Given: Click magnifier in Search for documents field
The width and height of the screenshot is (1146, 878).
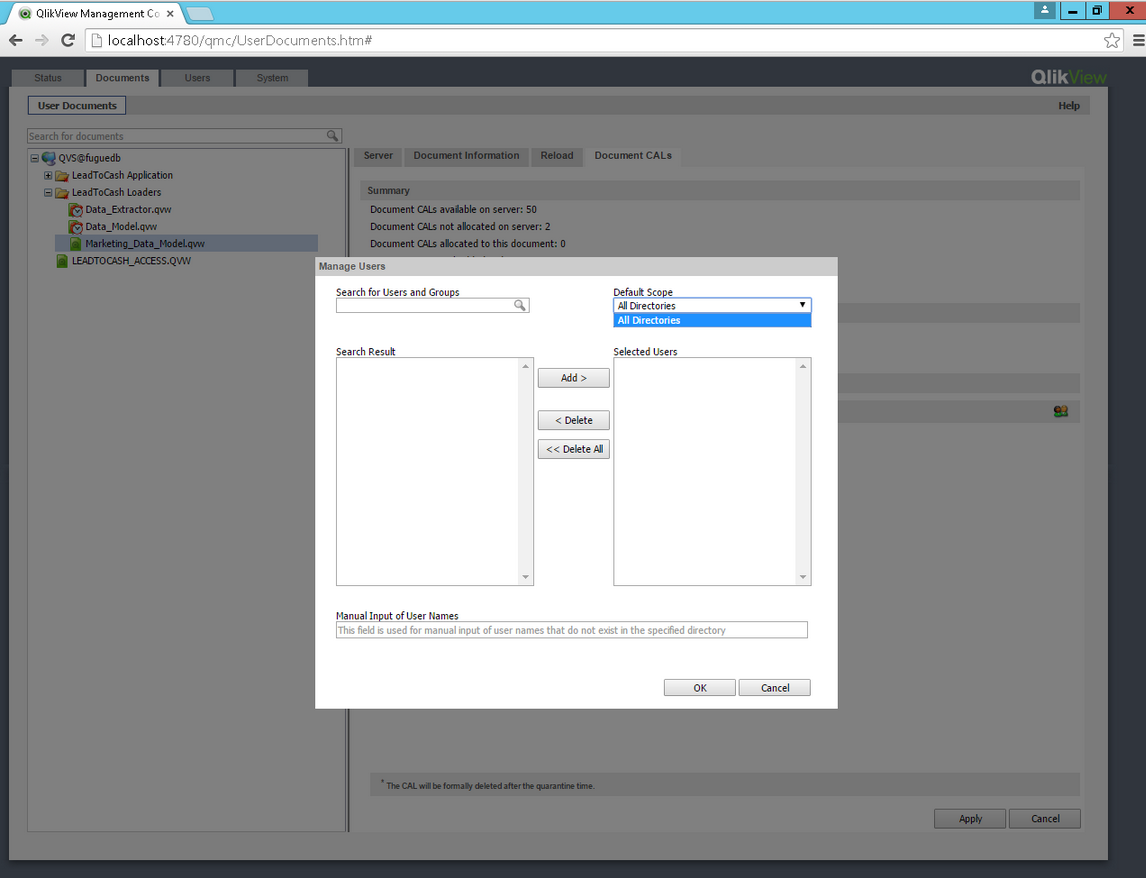Looking at the screenshot, I should pos(333,136).
